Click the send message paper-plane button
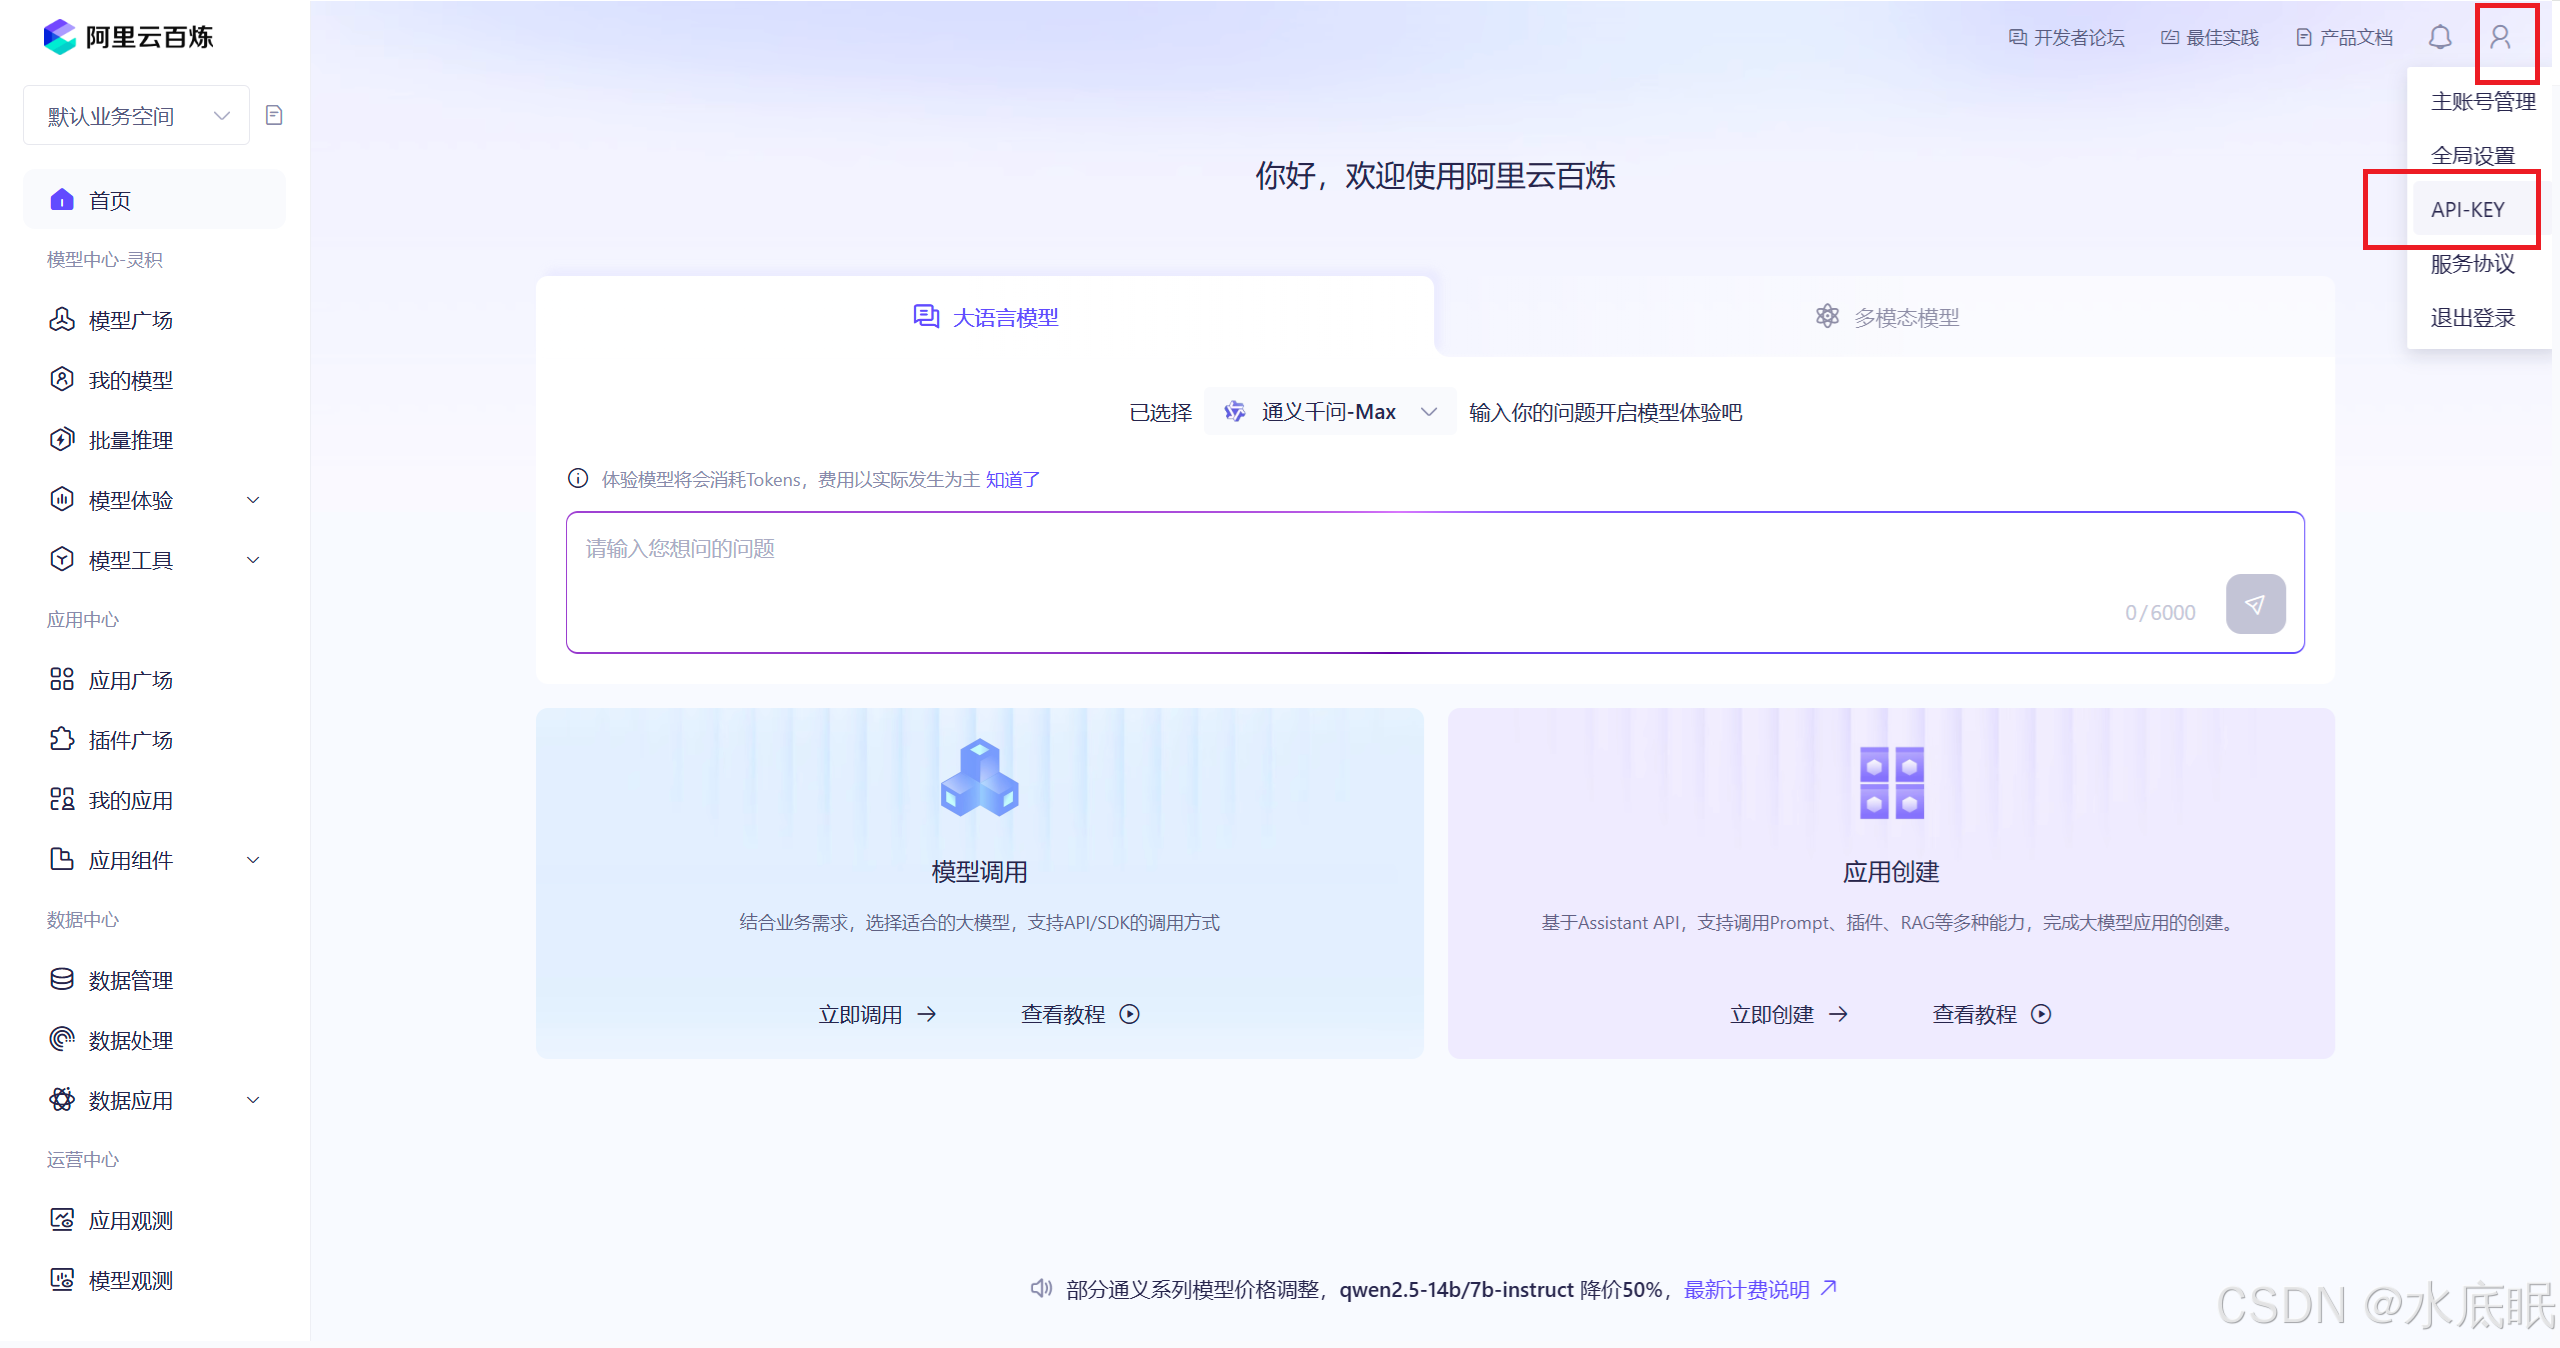 coord(2255,604)
